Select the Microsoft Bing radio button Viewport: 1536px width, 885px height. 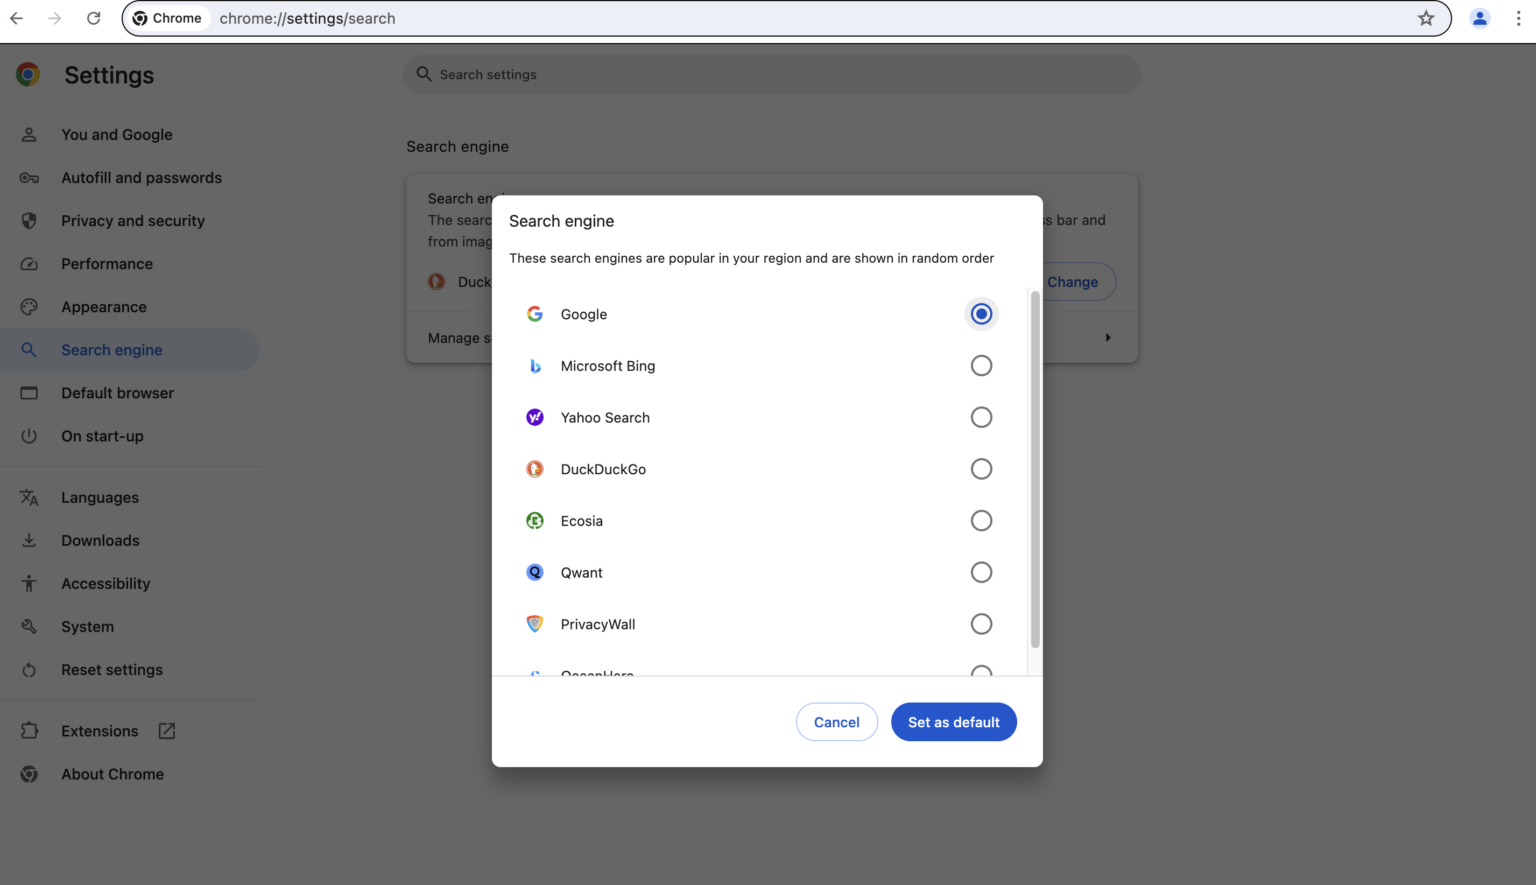(982, 366)
